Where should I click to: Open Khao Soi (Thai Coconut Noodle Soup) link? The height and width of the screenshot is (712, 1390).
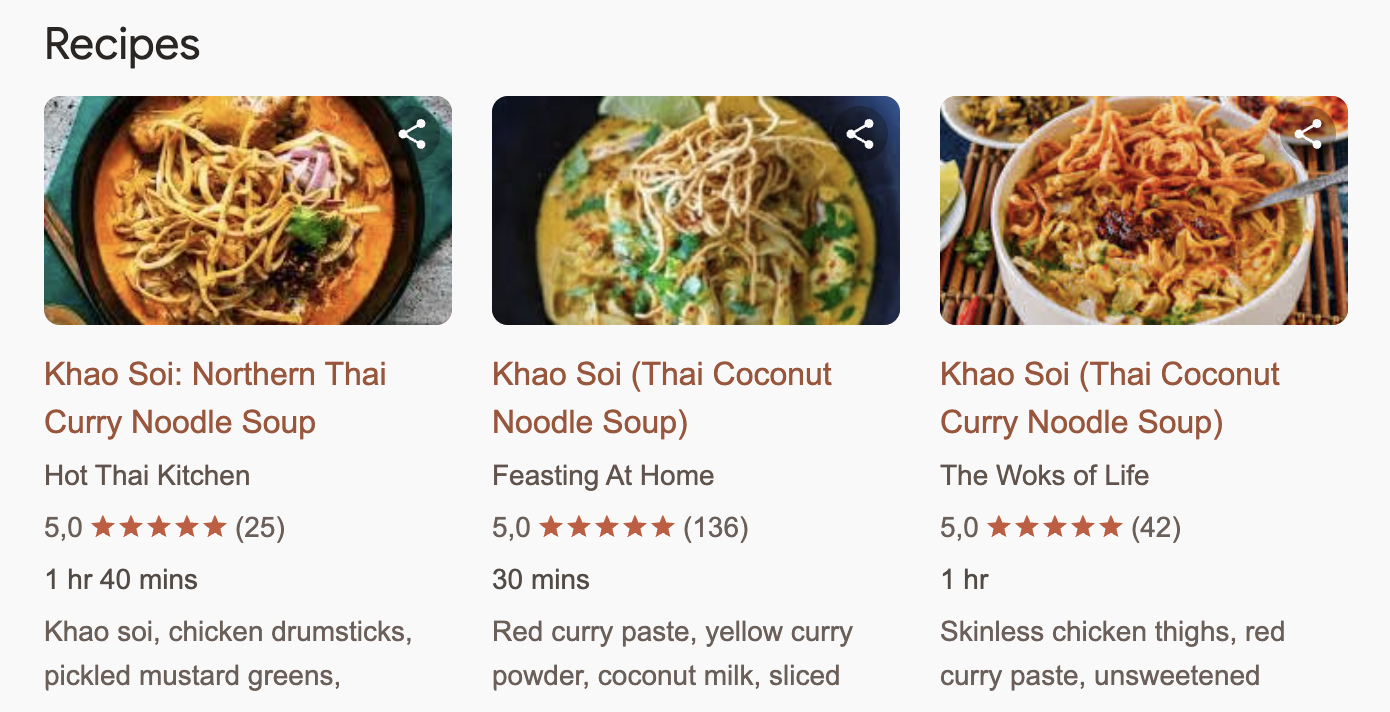point(662,398)
